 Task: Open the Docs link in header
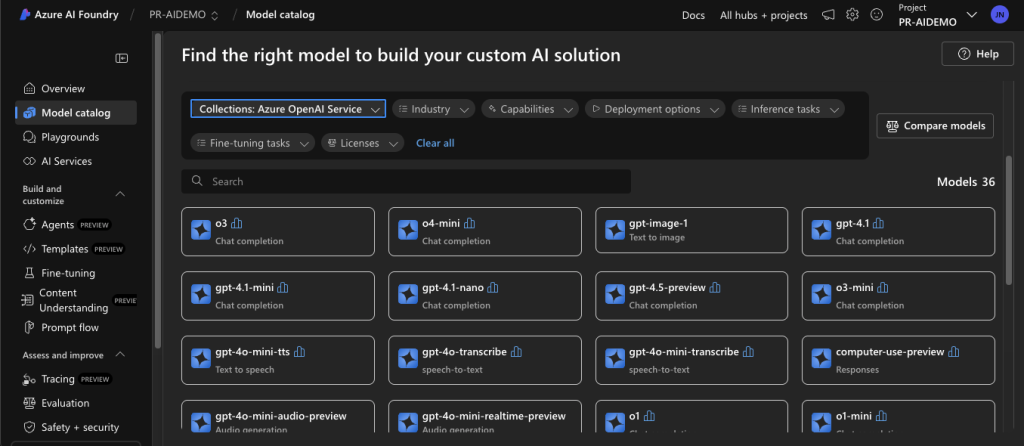694,15
